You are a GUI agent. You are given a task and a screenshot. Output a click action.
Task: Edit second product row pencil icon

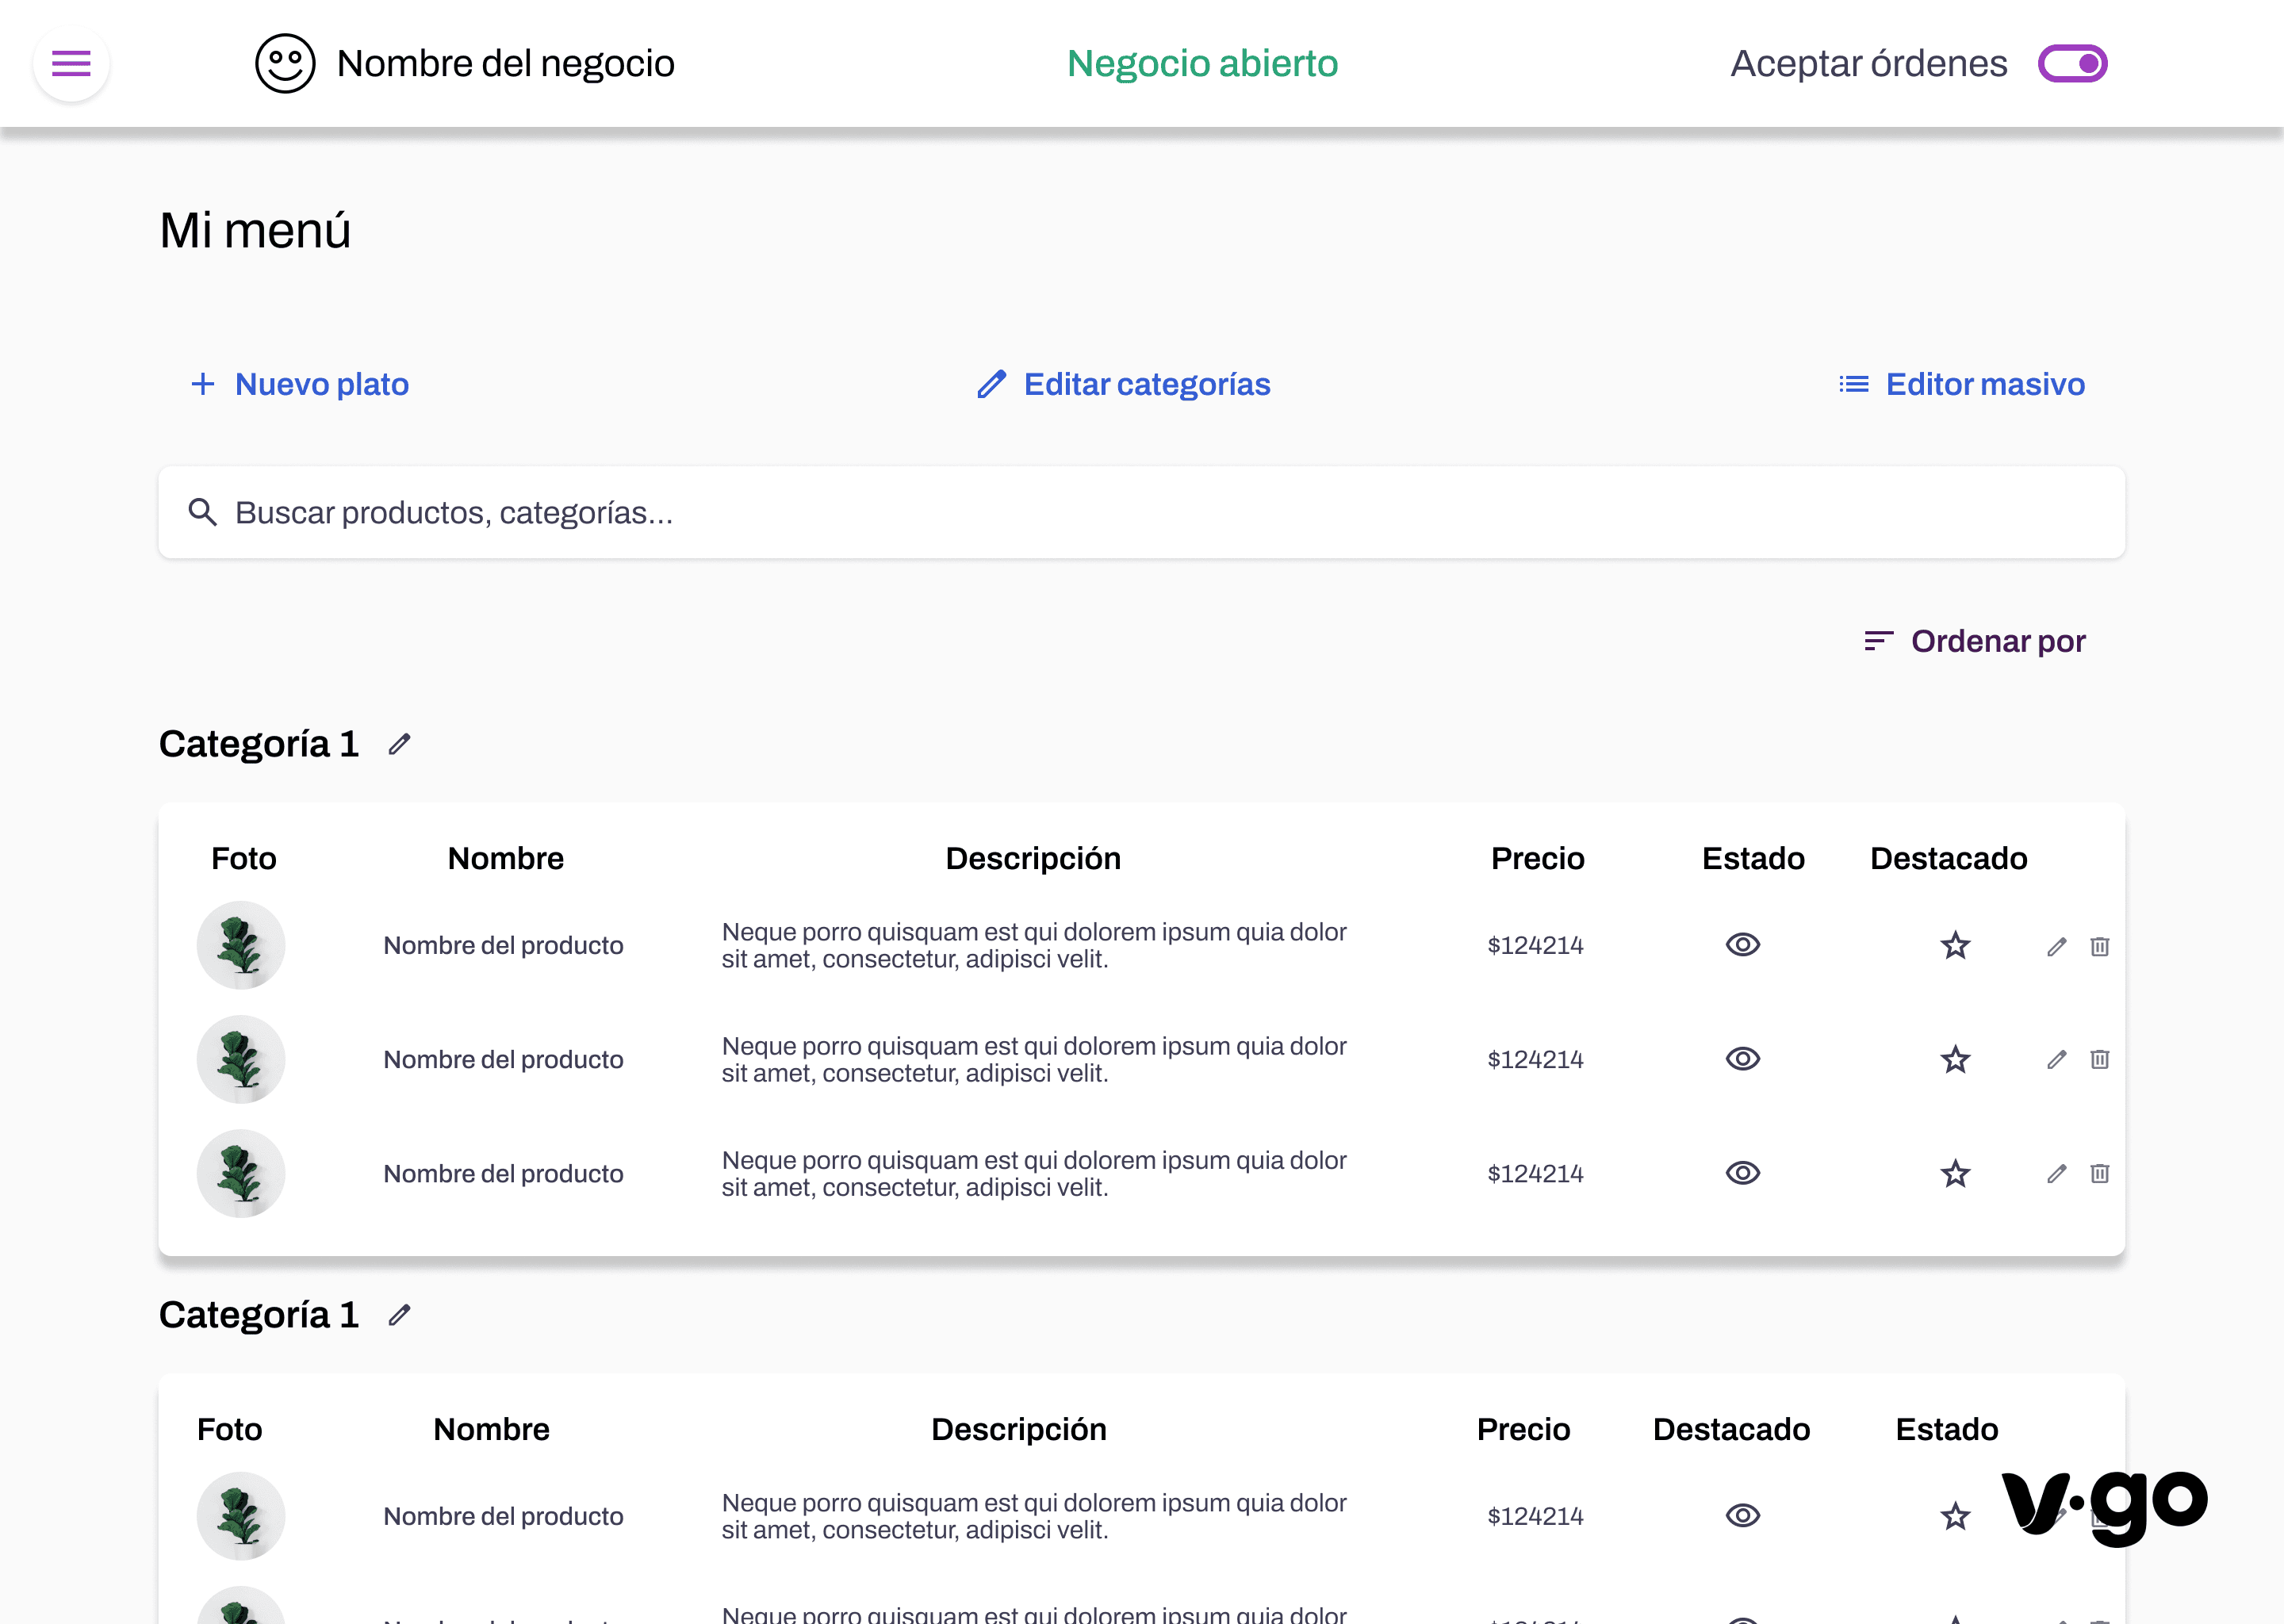[2057, 1059]
